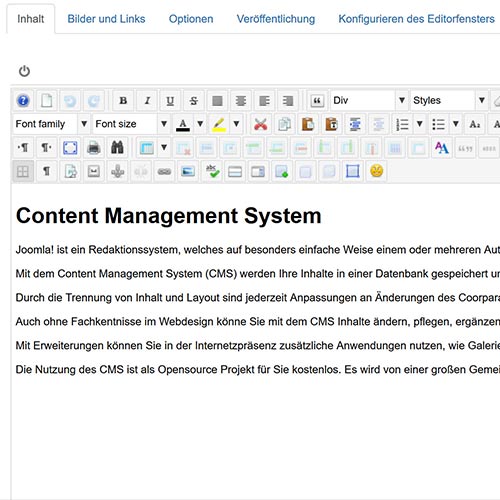Switch to the Optionen tab
This screenshot has width=500, height=500.
[191, 19]
